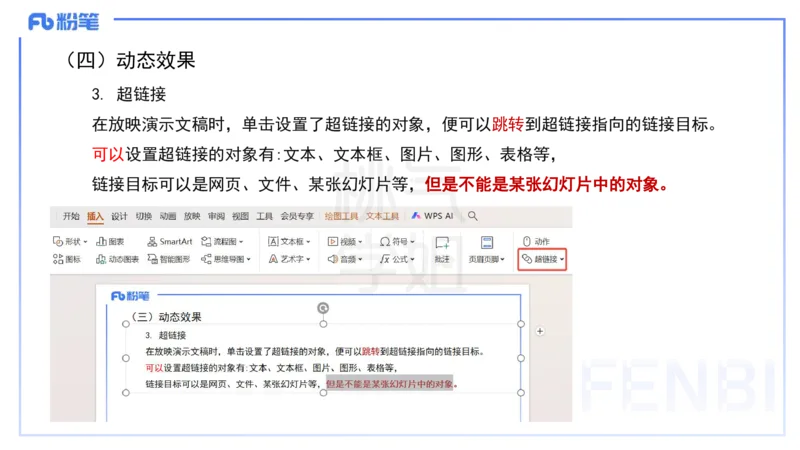Image resolution: width=800 pixels, height=450 pixels.
Task: Open the 工具 tab
Action: pyautogui.click(x=264, y=216)
